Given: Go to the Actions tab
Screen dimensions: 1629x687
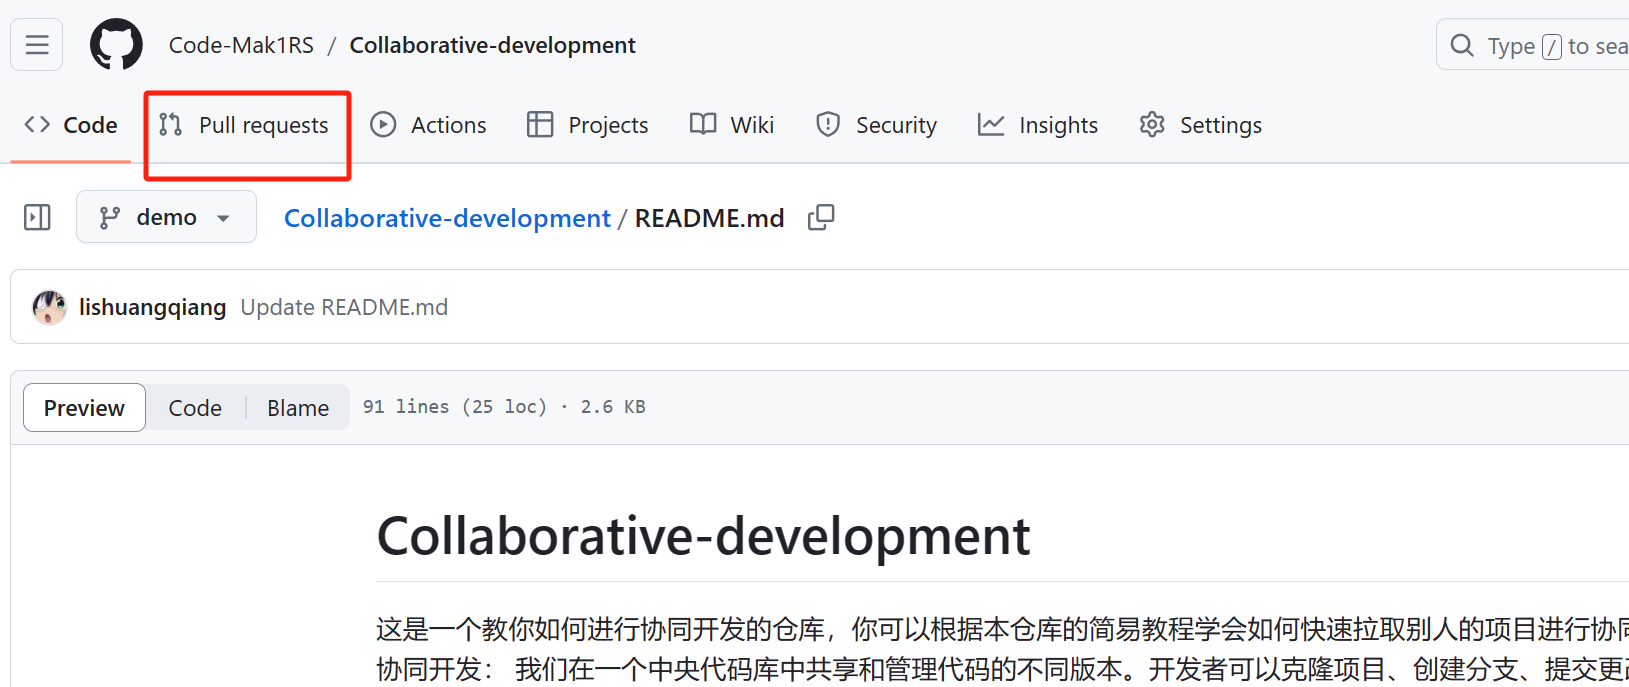Looking at the screenshot, I should pyautogui.click(x=428, y=125).
